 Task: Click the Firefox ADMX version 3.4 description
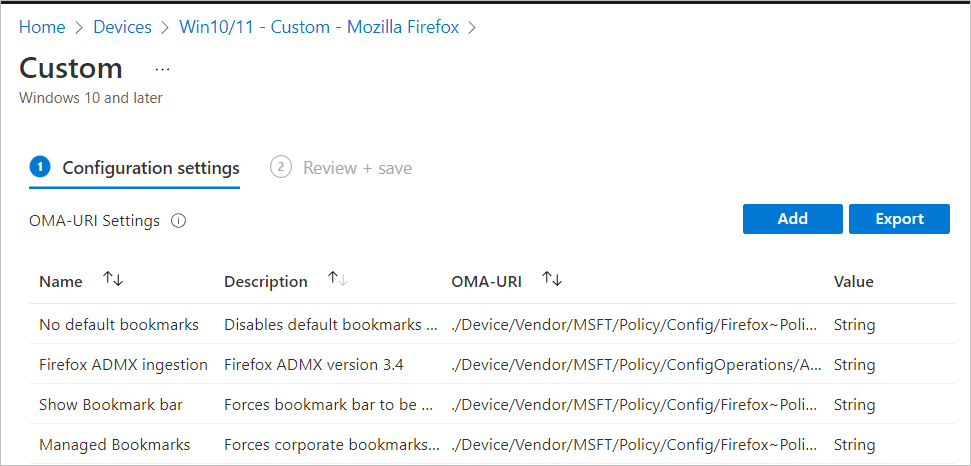313,364
